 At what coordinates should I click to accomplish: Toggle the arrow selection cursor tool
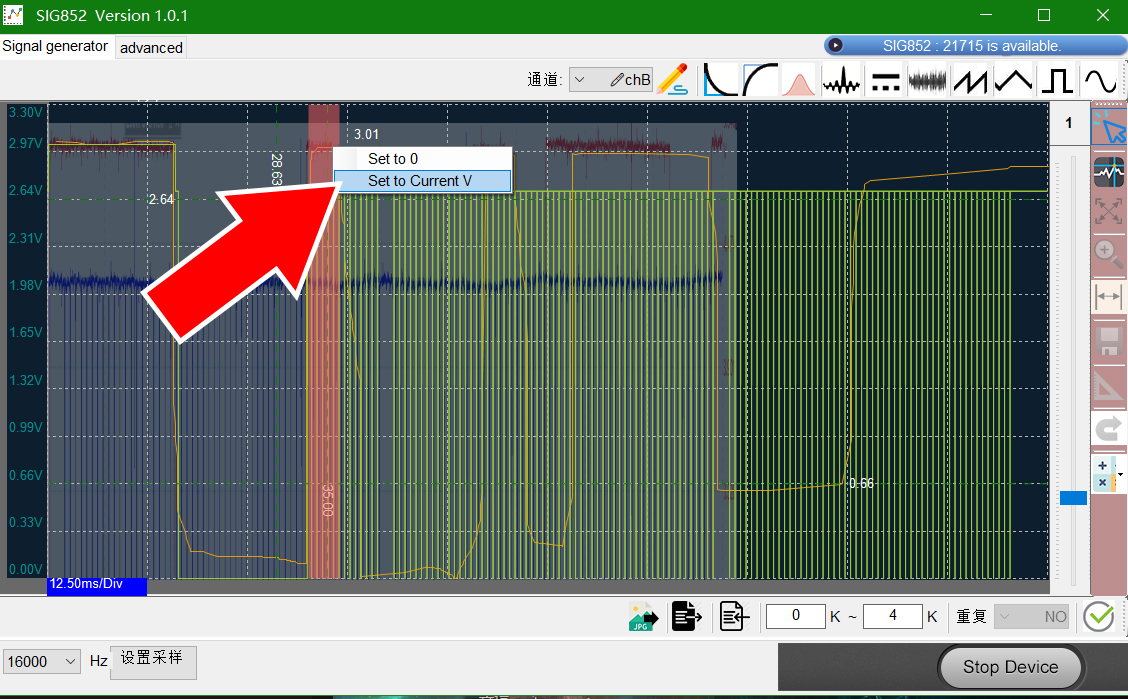(x=1109, y=128)
